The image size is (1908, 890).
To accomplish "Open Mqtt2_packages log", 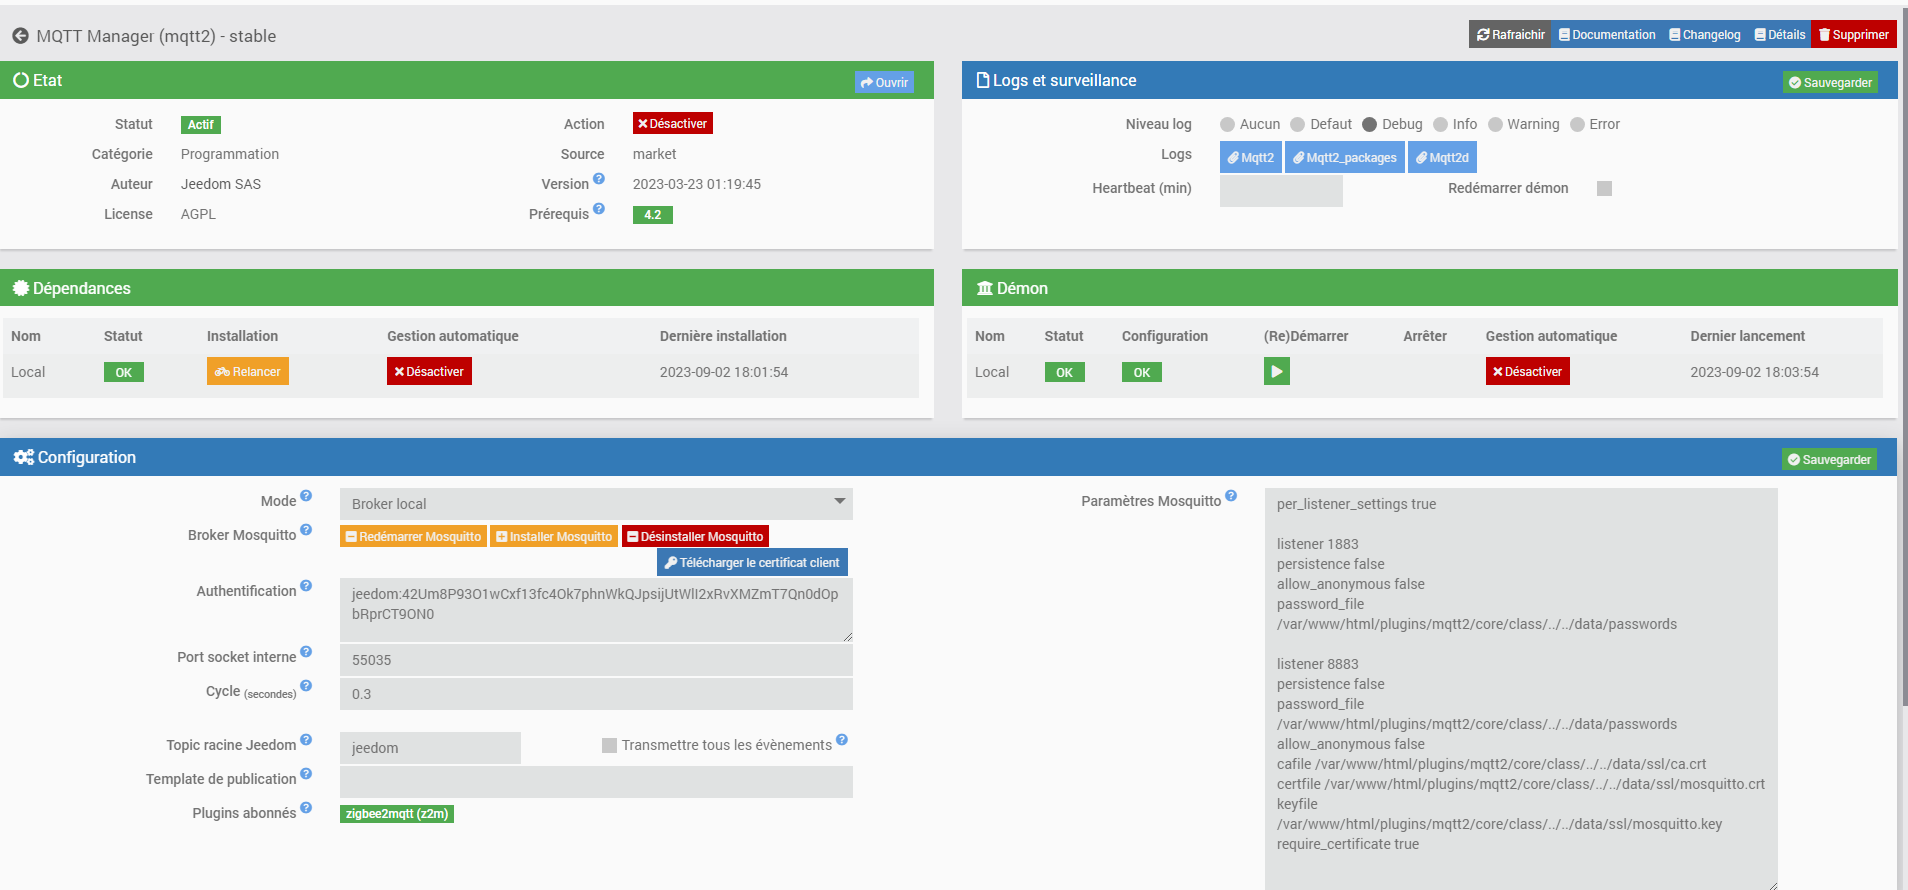I will pyautogui.click(x=1345, y=158).
